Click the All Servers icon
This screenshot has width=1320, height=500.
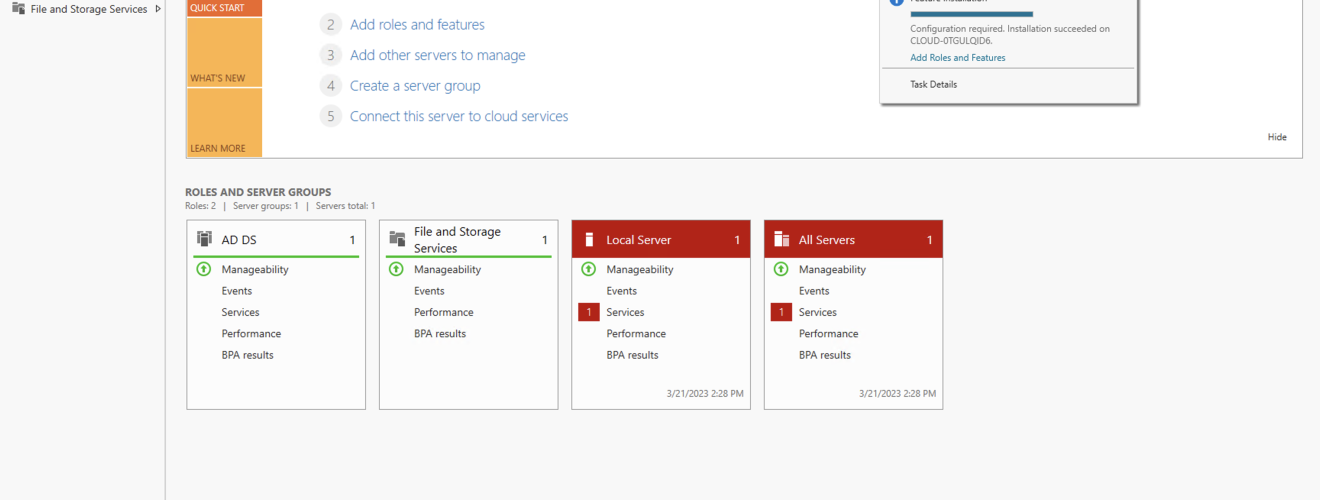(782, 239)
